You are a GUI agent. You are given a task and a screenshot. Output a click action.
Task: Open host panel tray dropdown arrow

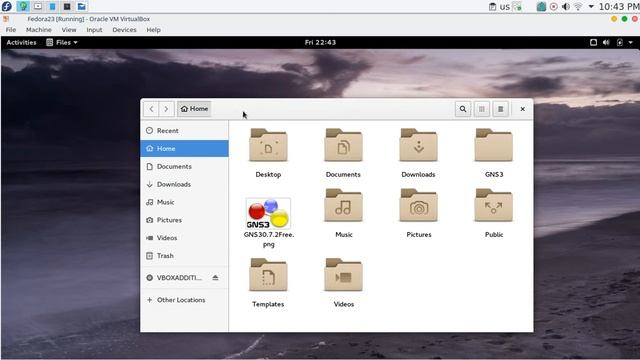coord(591,7)
